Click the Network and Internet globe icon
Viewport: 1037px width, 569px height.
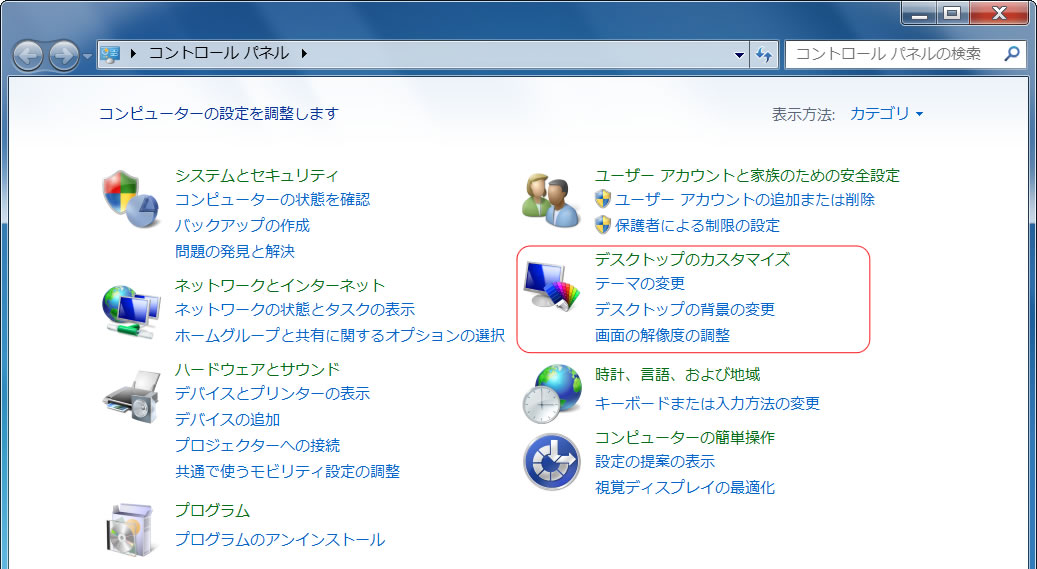pyautogui.click(x=131, y=309)
